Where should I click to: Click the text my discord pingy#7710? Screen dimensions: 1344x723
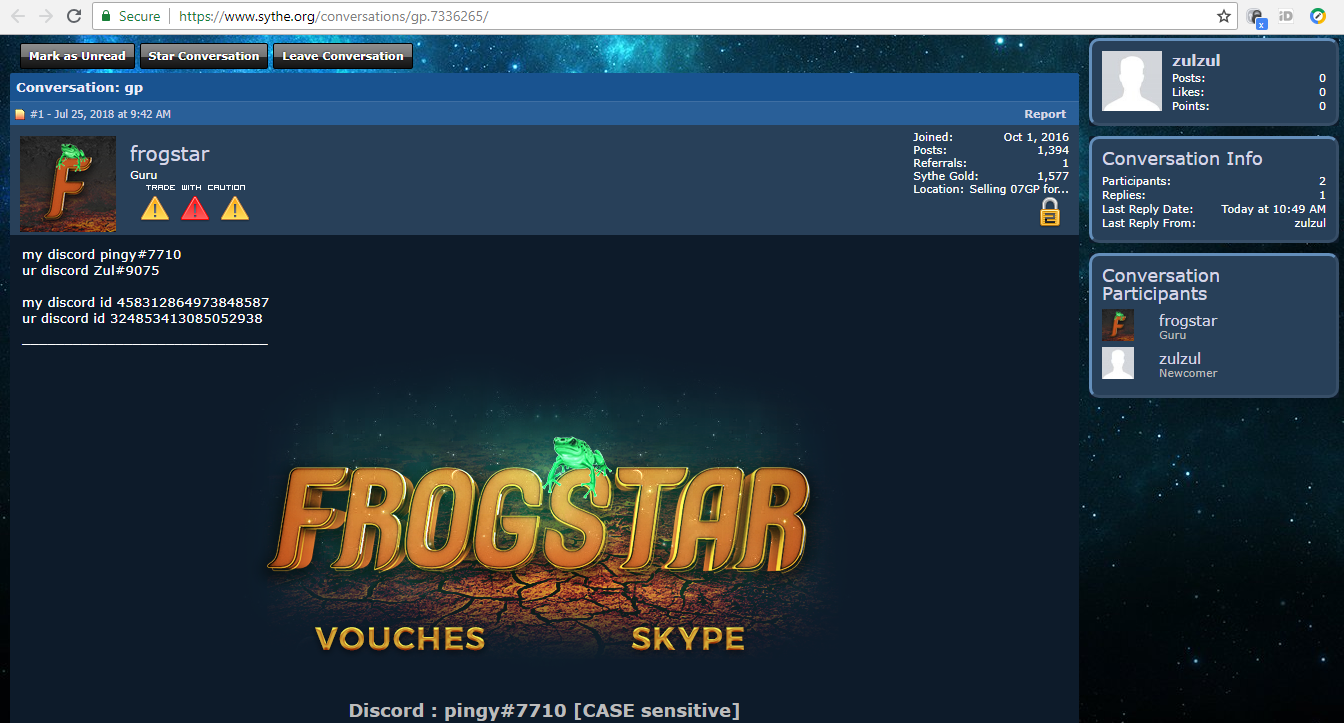[x=102, y=255]
